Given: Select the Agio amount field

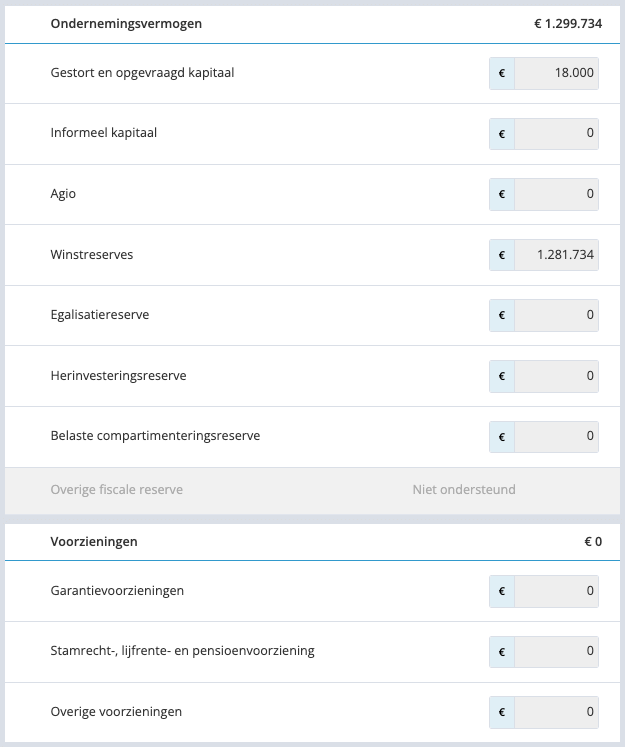Looking at the screenshot, I should click(x=556, y=194).
